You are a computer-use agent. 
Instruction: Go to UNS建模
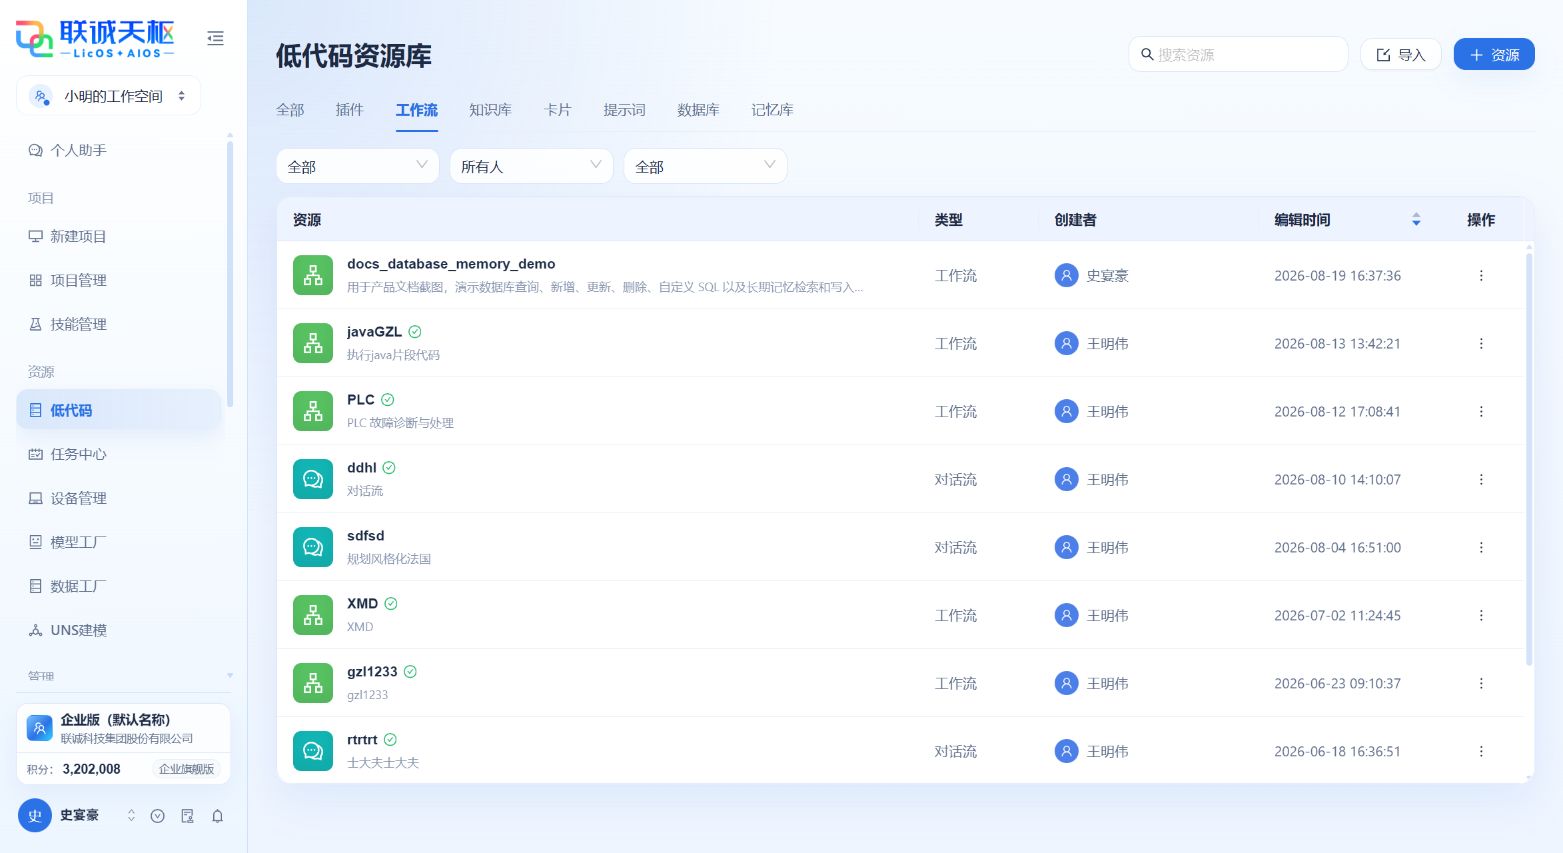[118, 630]
